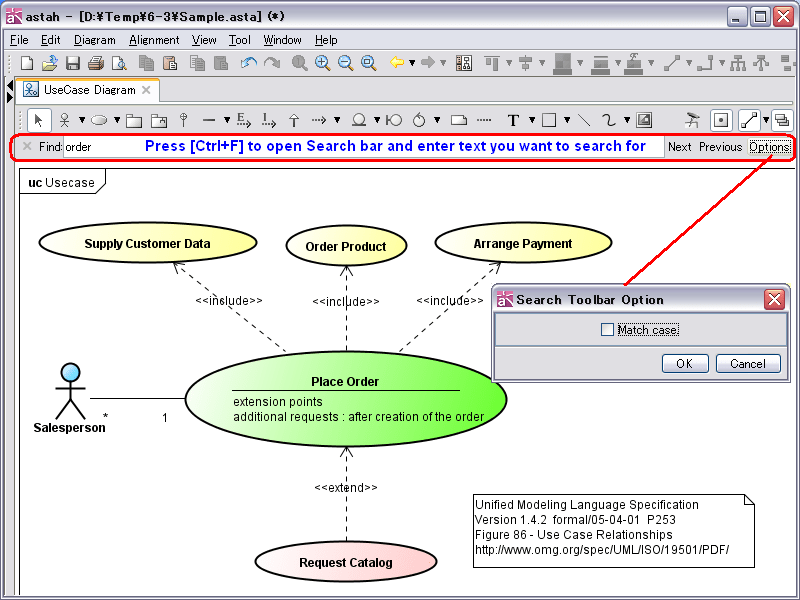
Task: Expand the line style dropdown arrow
Action: coord(766,121)
